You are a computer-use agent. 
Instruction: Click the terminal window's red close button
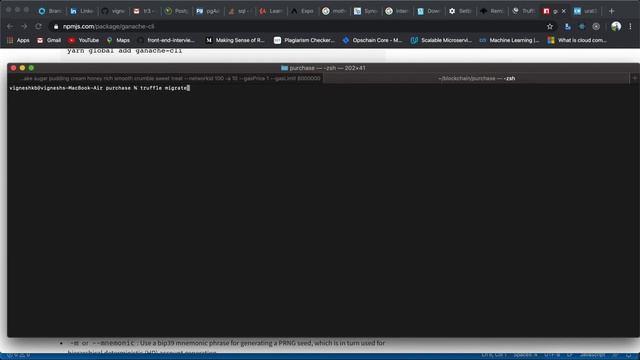[13, 68]
